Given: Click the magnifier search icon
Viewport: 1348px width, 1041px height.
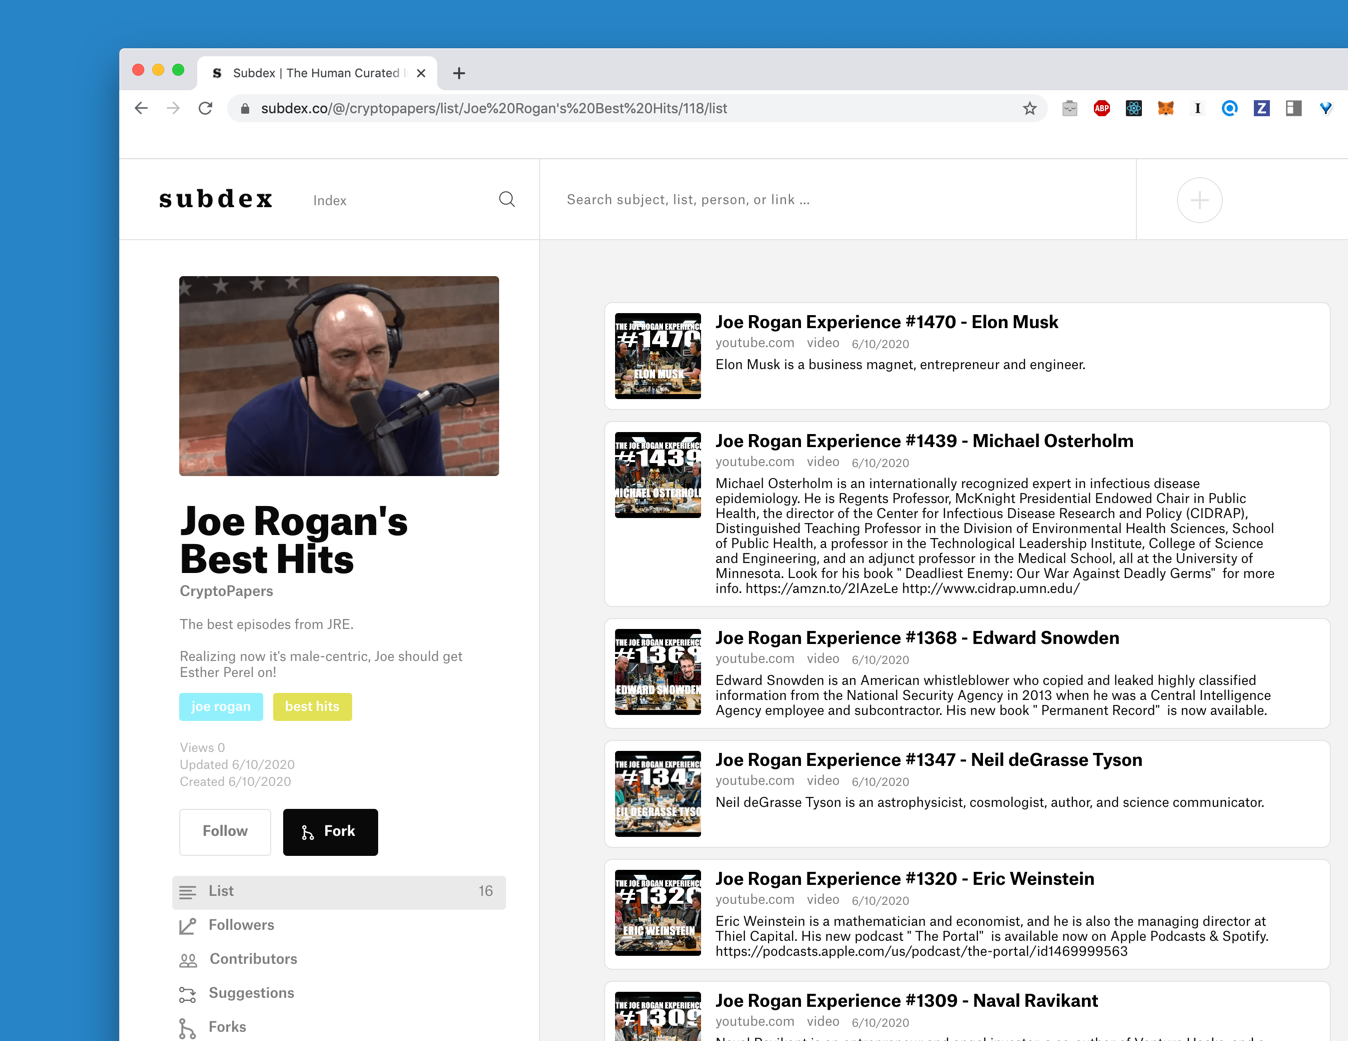Looking at the screenshot, I should coord(507,200).
